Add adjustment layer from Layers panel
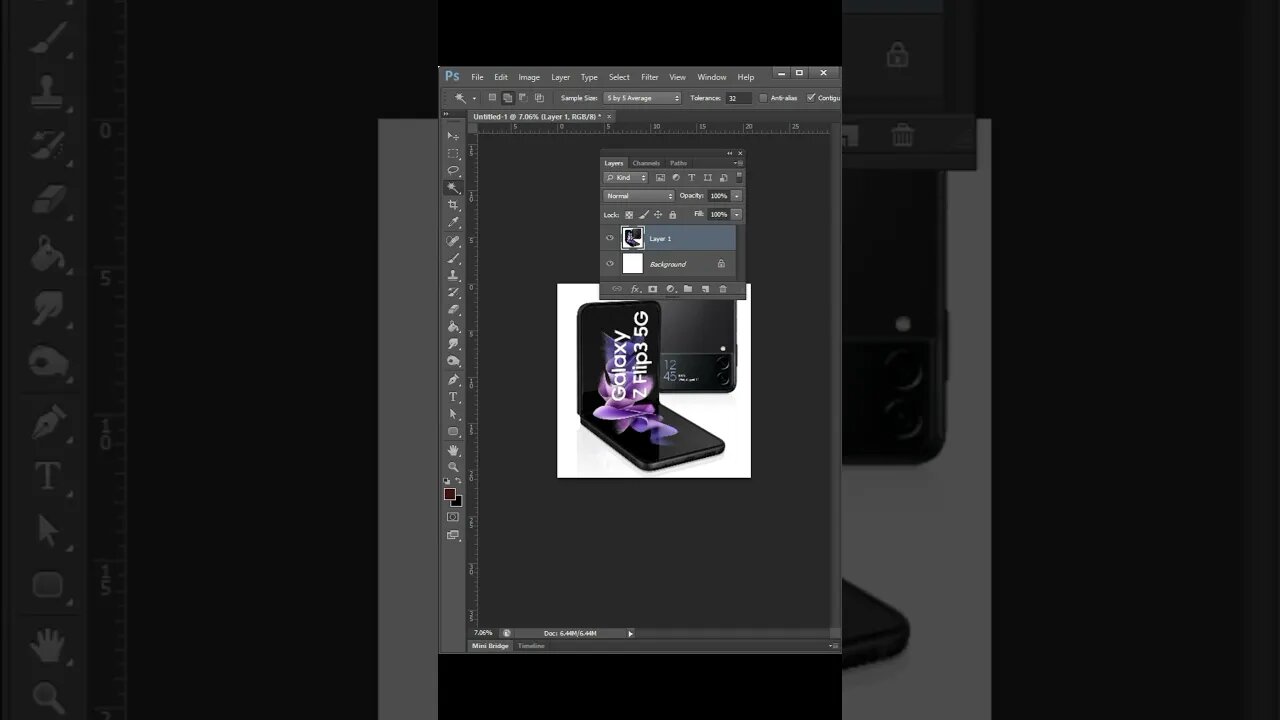The image size is (1280, 720). point(671,289)
